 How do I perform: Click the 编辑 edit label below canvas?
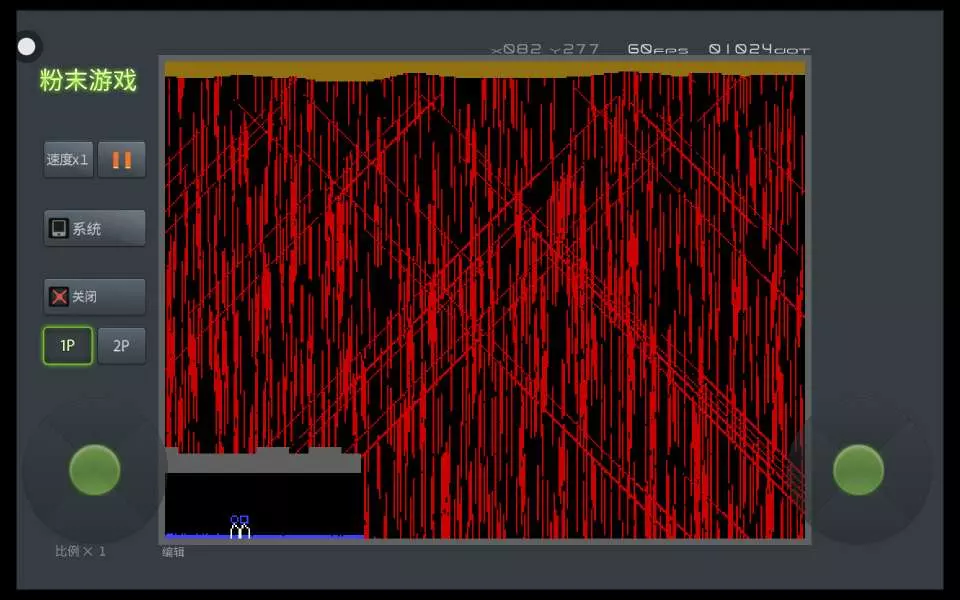(x=173, y=552)
